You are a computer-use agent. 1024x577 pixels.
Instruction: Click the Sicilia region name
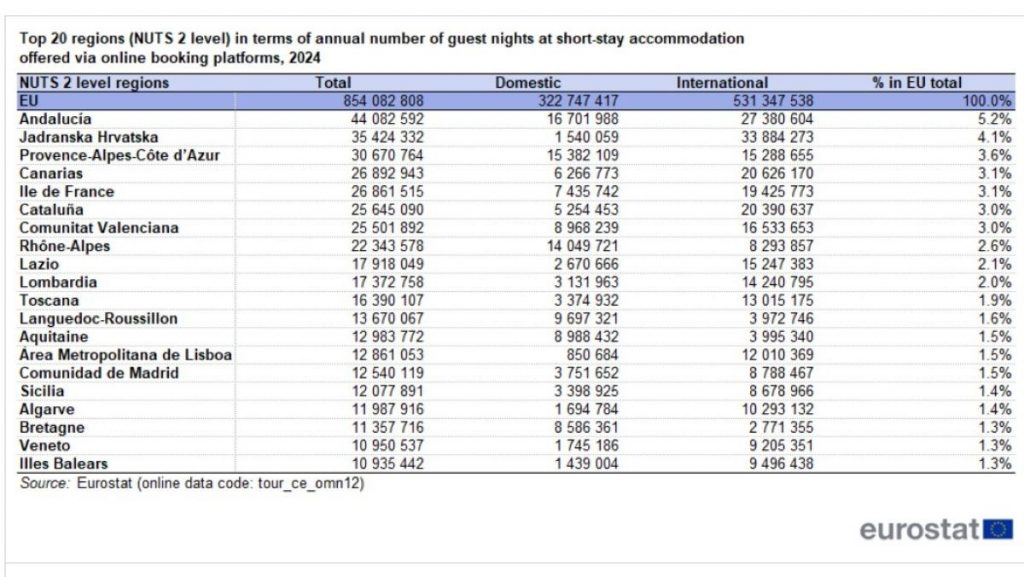point(42,391)
